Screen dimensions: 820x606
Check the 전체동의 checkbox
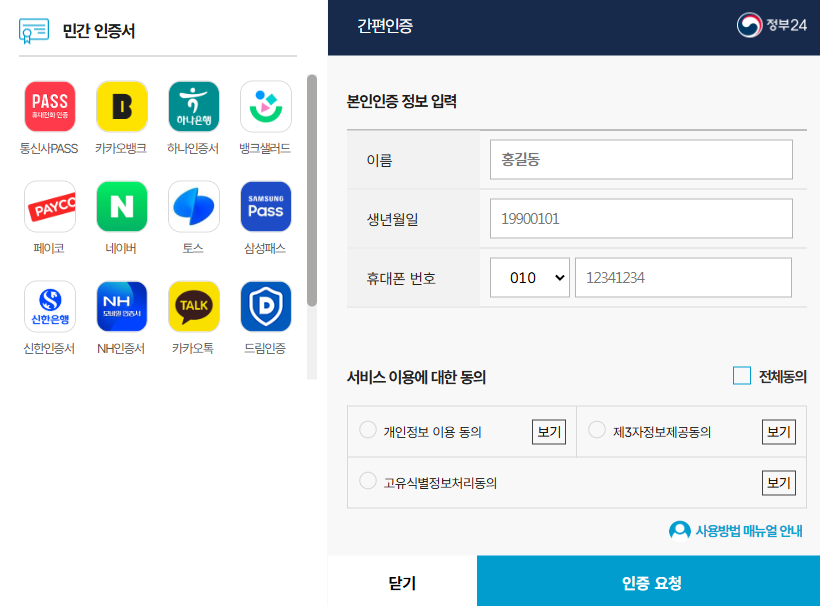[x=742, y=375]
